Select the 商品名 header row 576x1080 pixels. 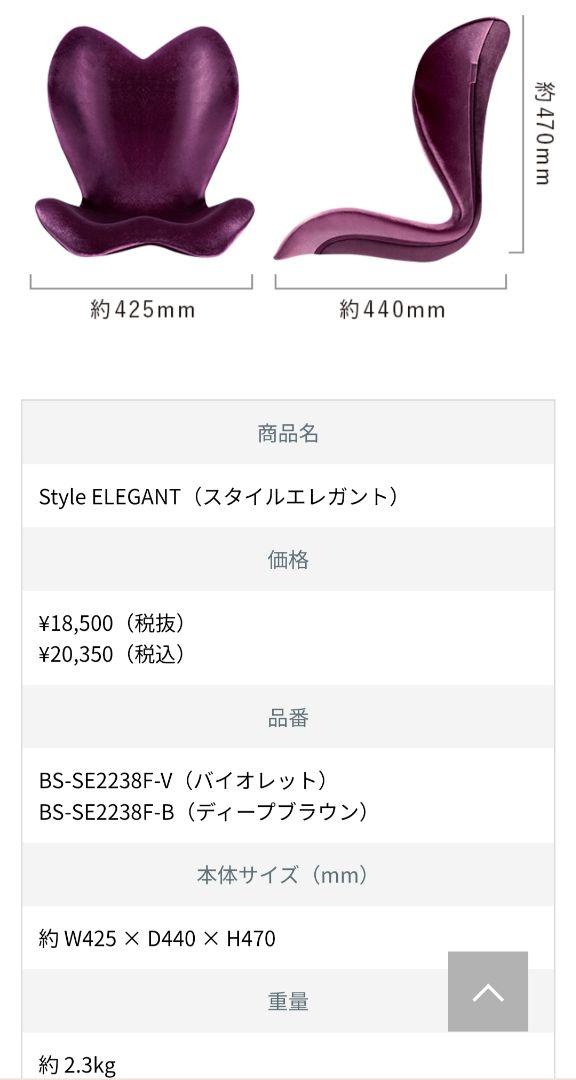coord(288,433)
